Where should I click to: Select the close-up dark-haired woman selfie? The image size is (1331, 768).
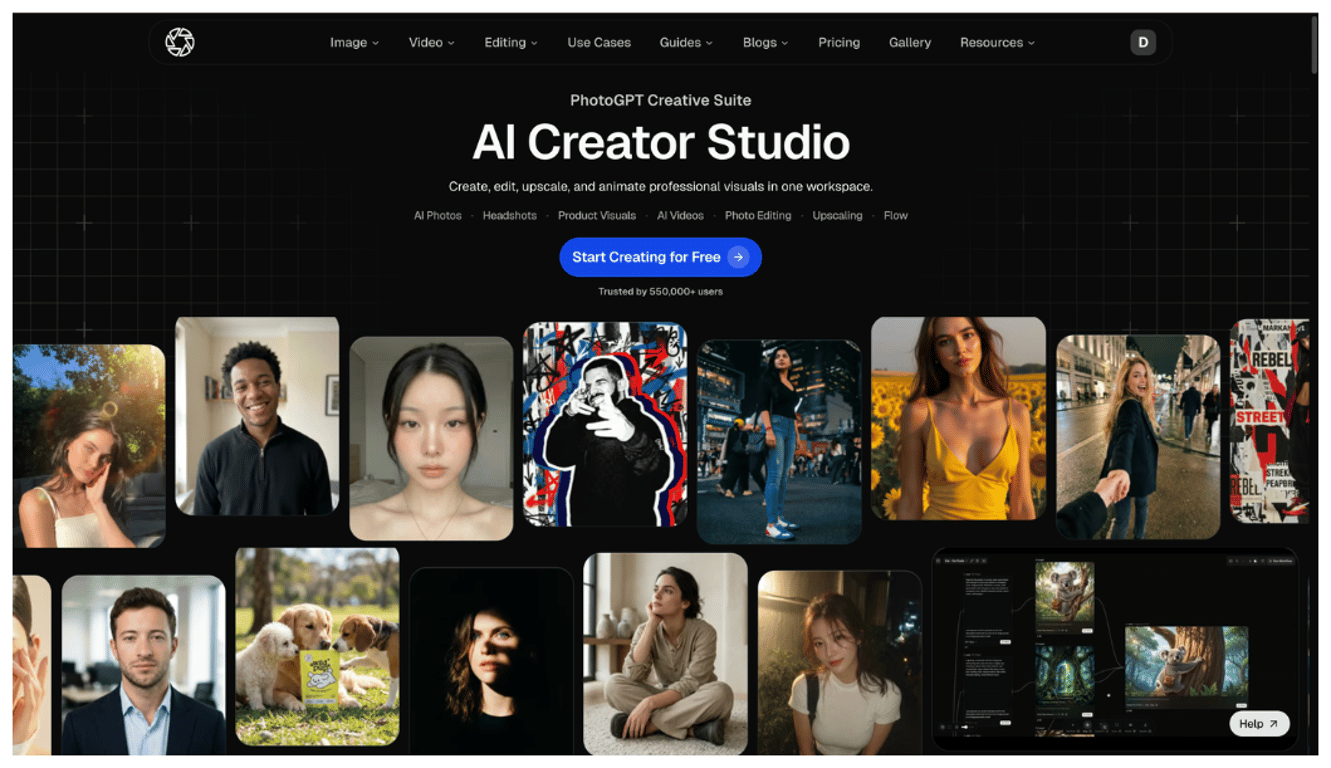pyautogui.click(x=431, y=438)
